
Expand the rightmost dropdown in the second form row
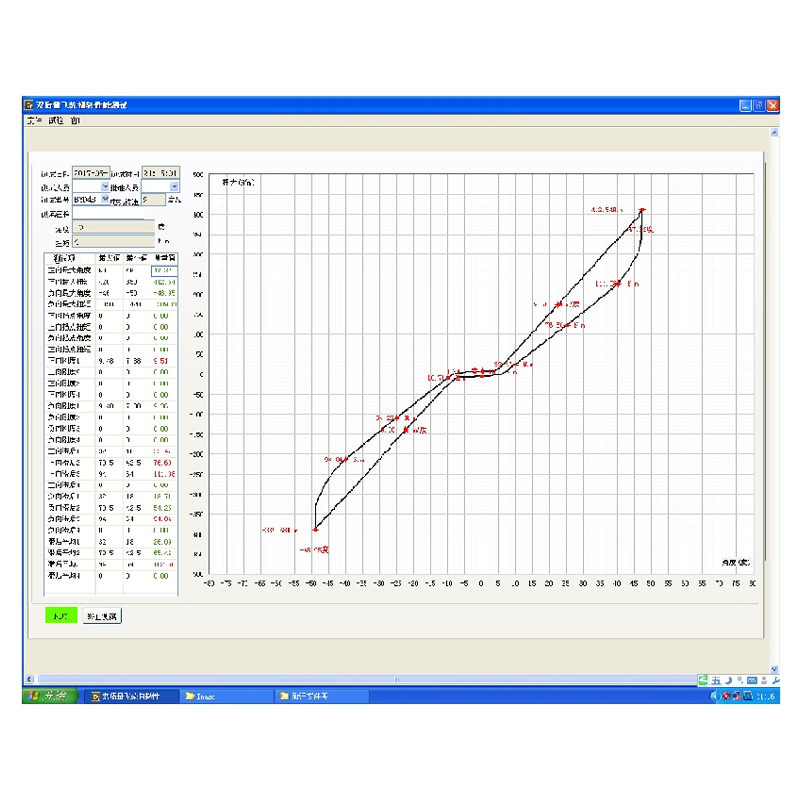(174, 186)
